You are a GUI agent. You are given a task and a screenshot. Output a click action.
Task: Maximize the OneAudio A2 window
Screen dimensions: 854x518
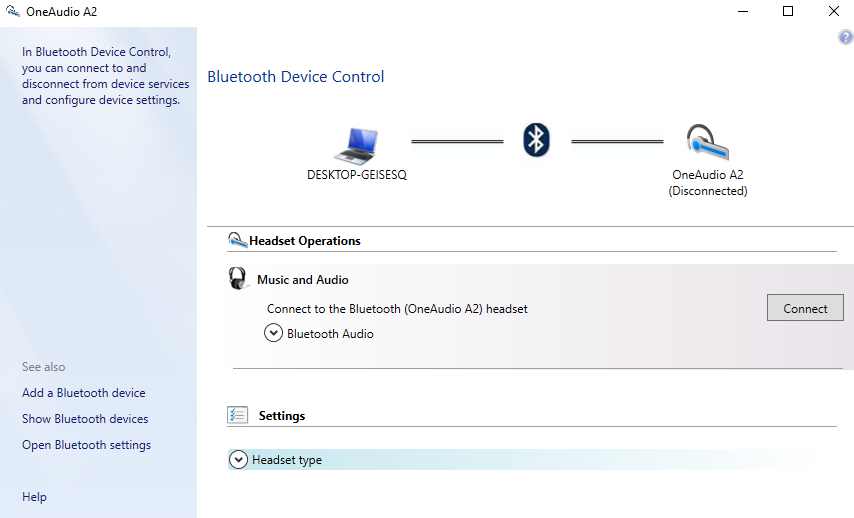[788, 11]
